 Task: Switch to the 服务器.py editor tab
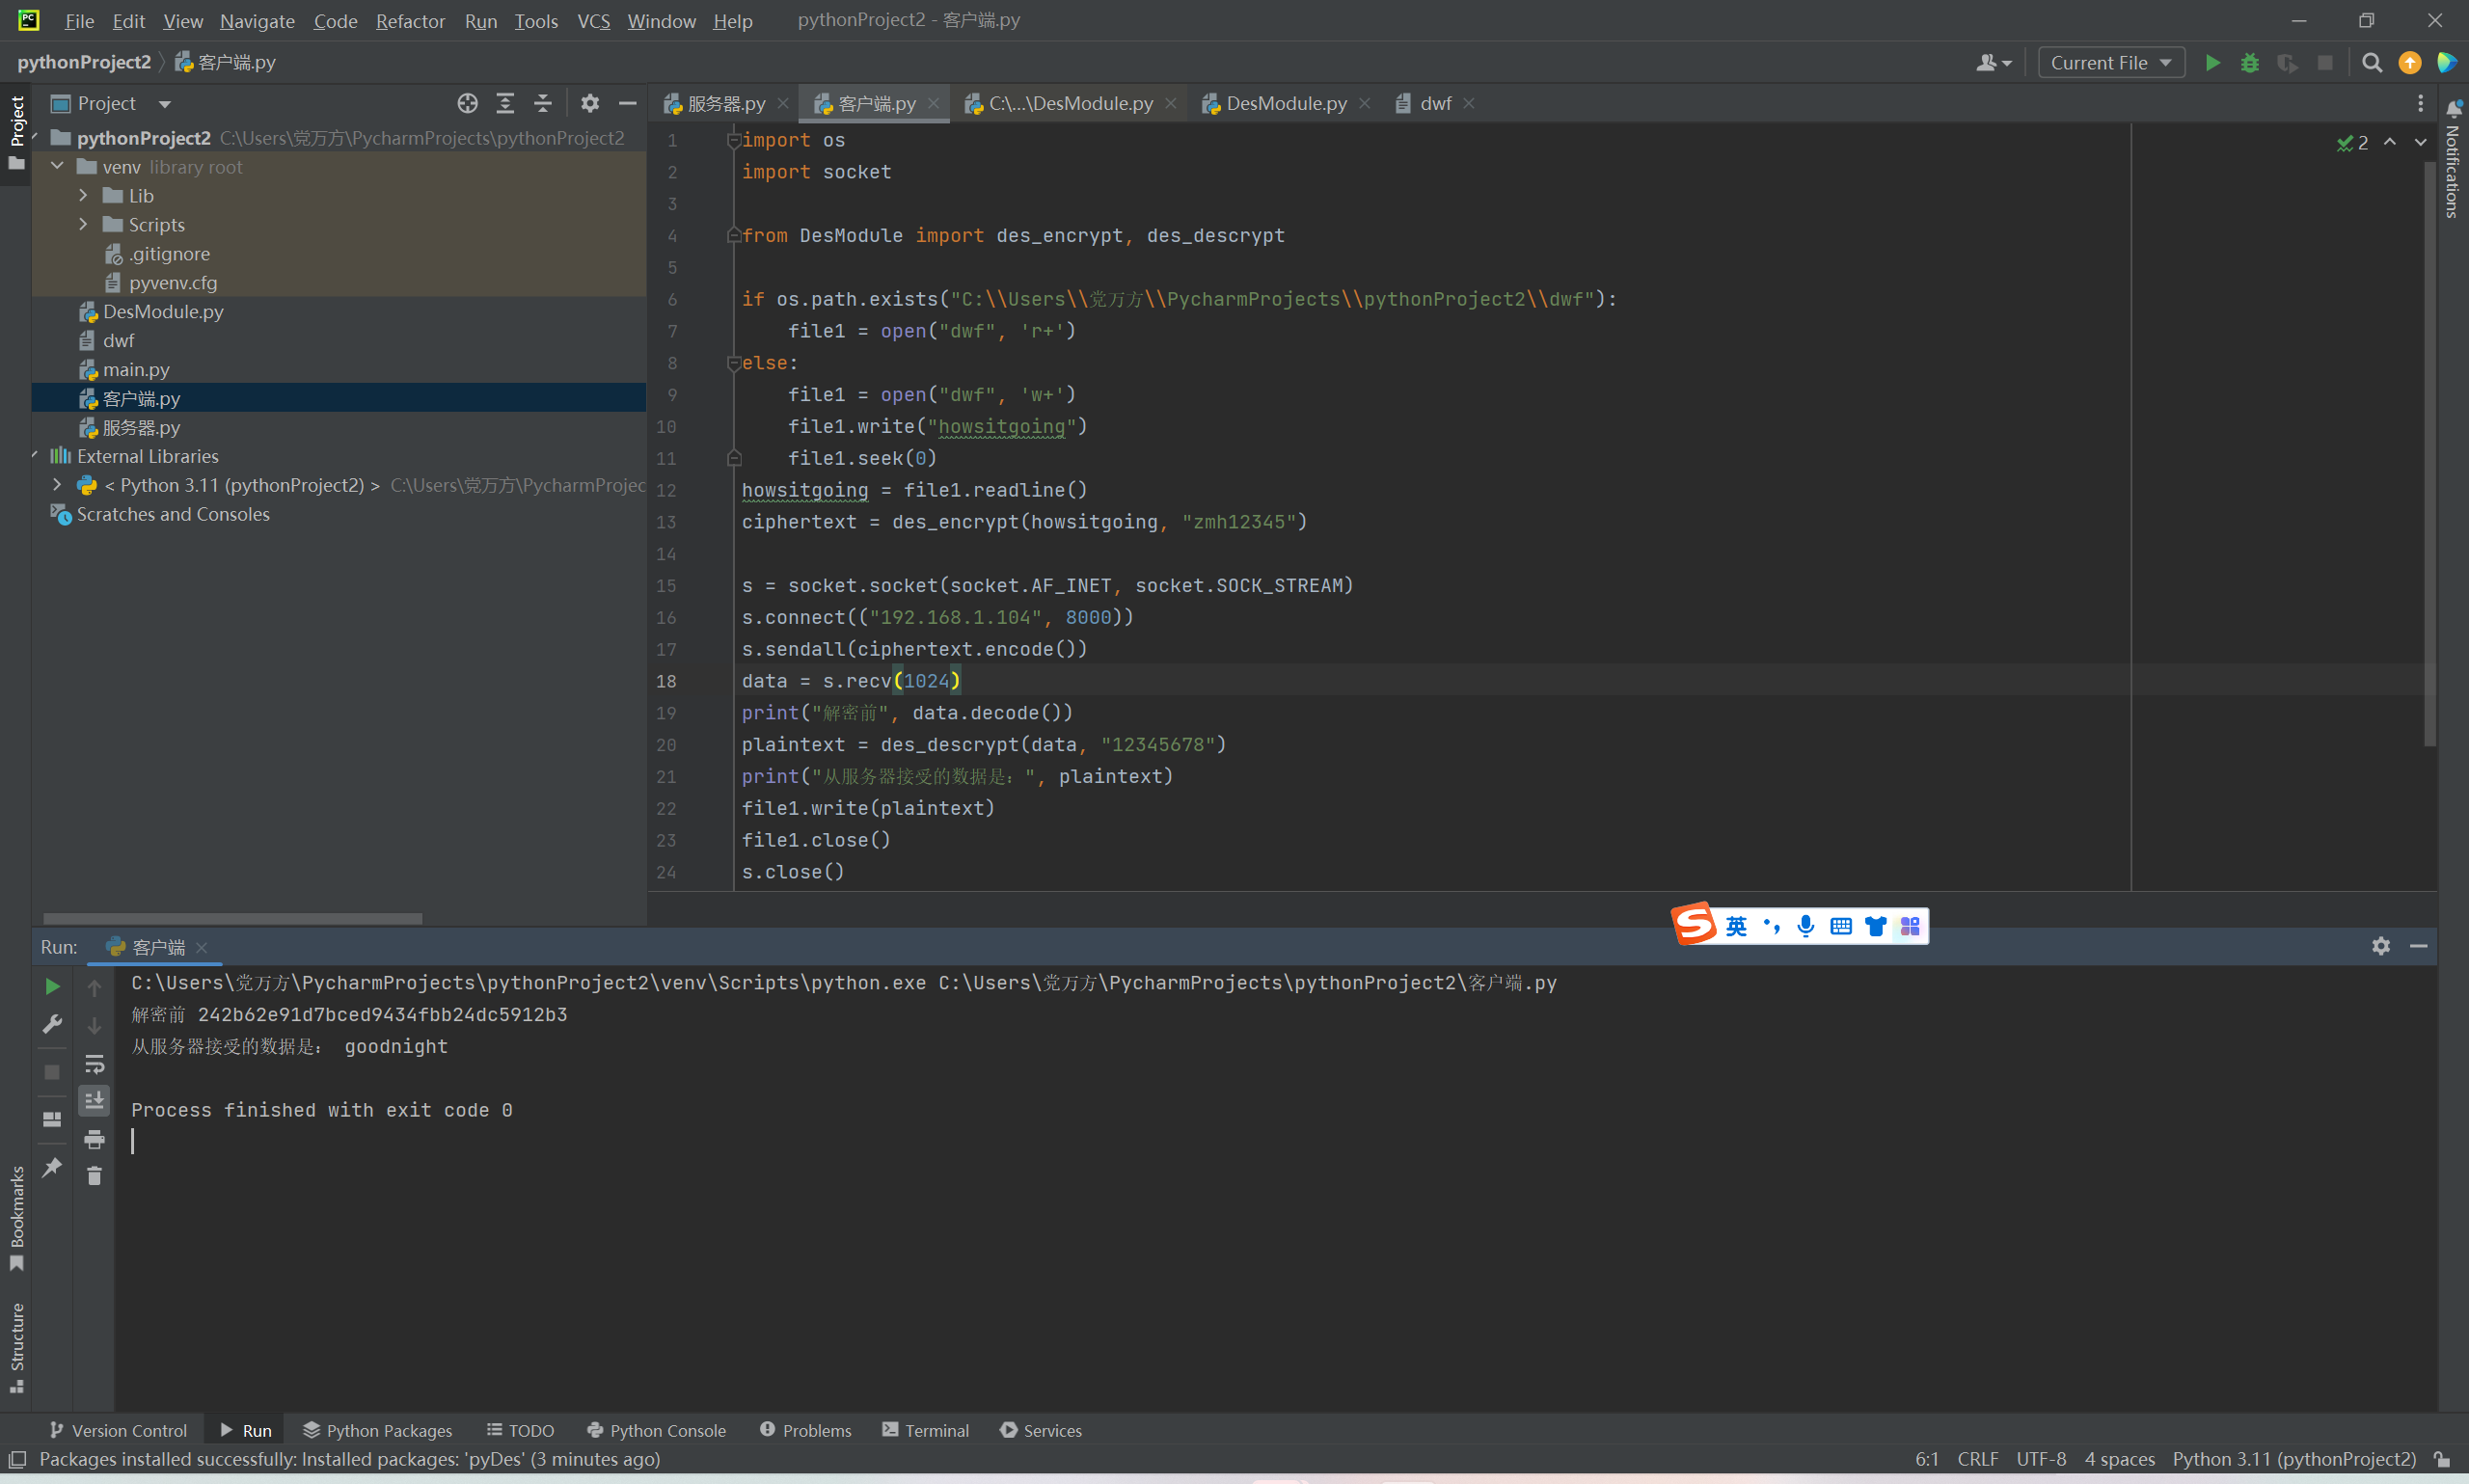(x=725, y=104)
